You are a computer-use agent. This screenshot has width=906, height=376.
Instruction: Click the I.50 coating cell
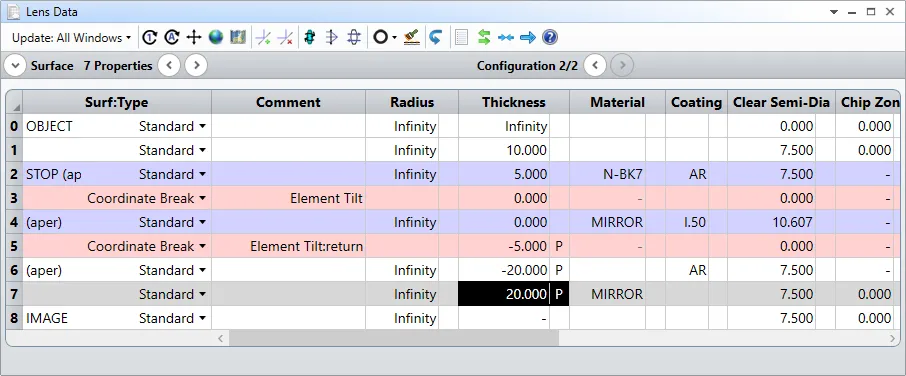[687, 222]
